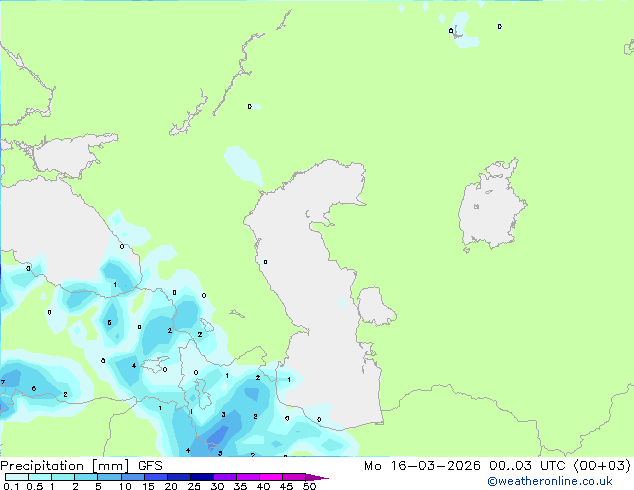Select the 5–10 mm legend color swatch
This screenshot has width=634, height=490.
(109, 477)
